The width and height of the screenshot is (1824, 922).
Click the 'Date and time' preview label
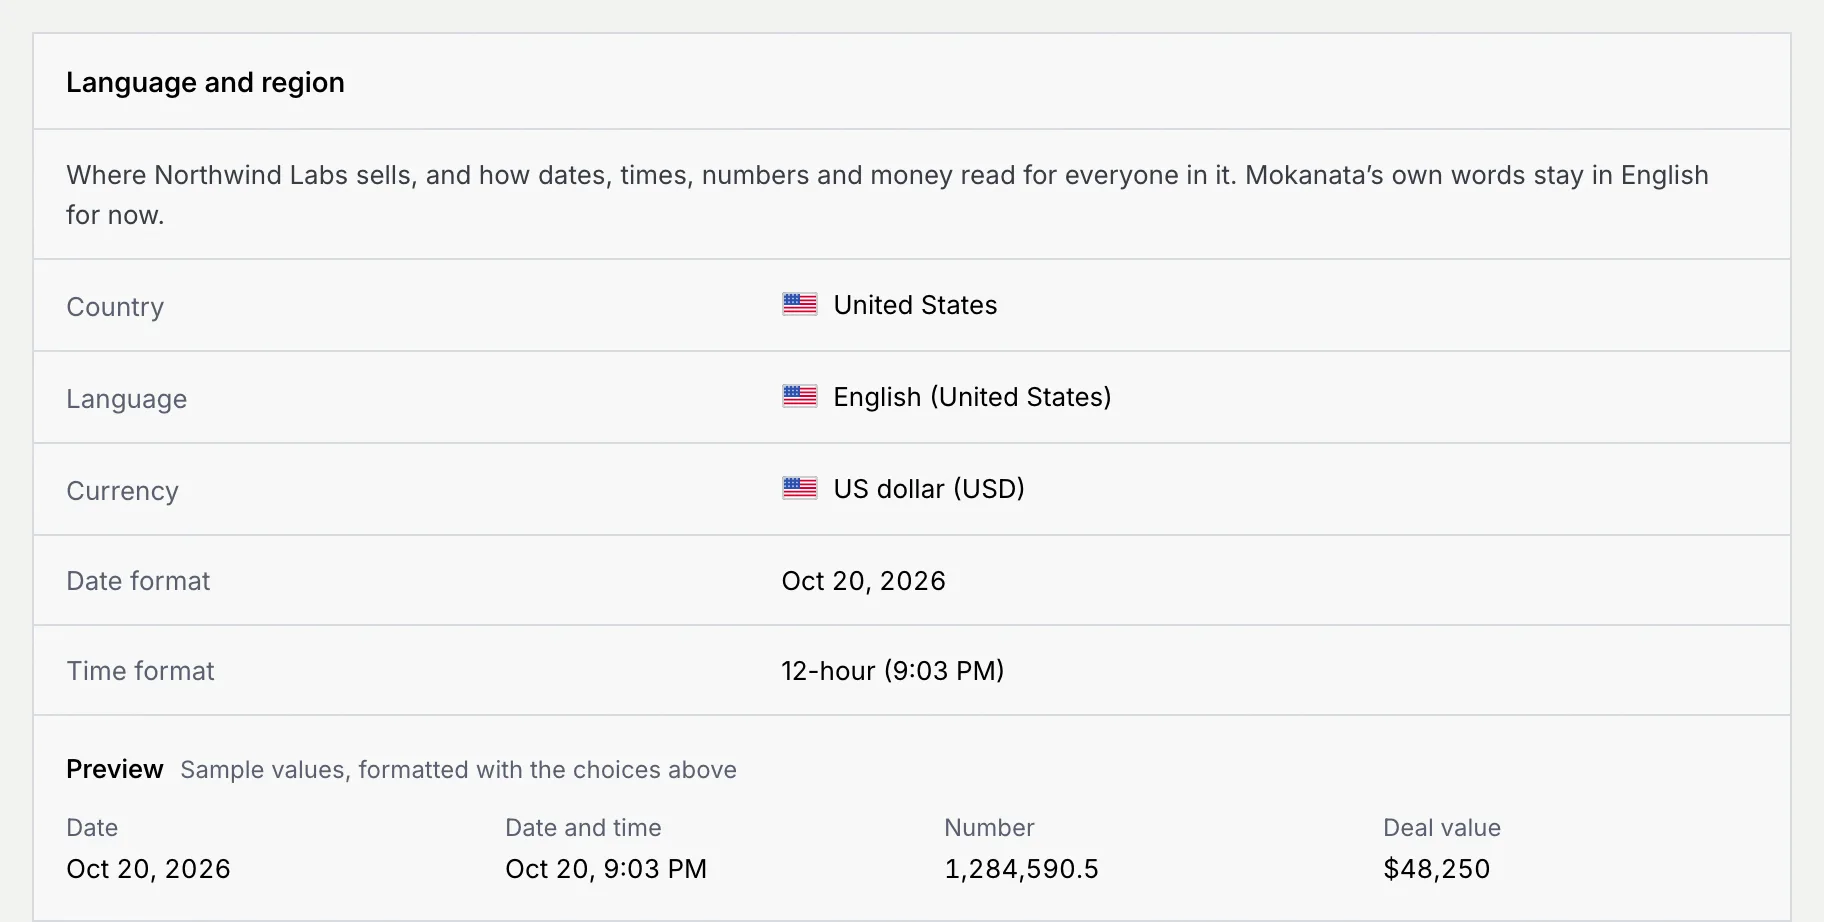583,828
